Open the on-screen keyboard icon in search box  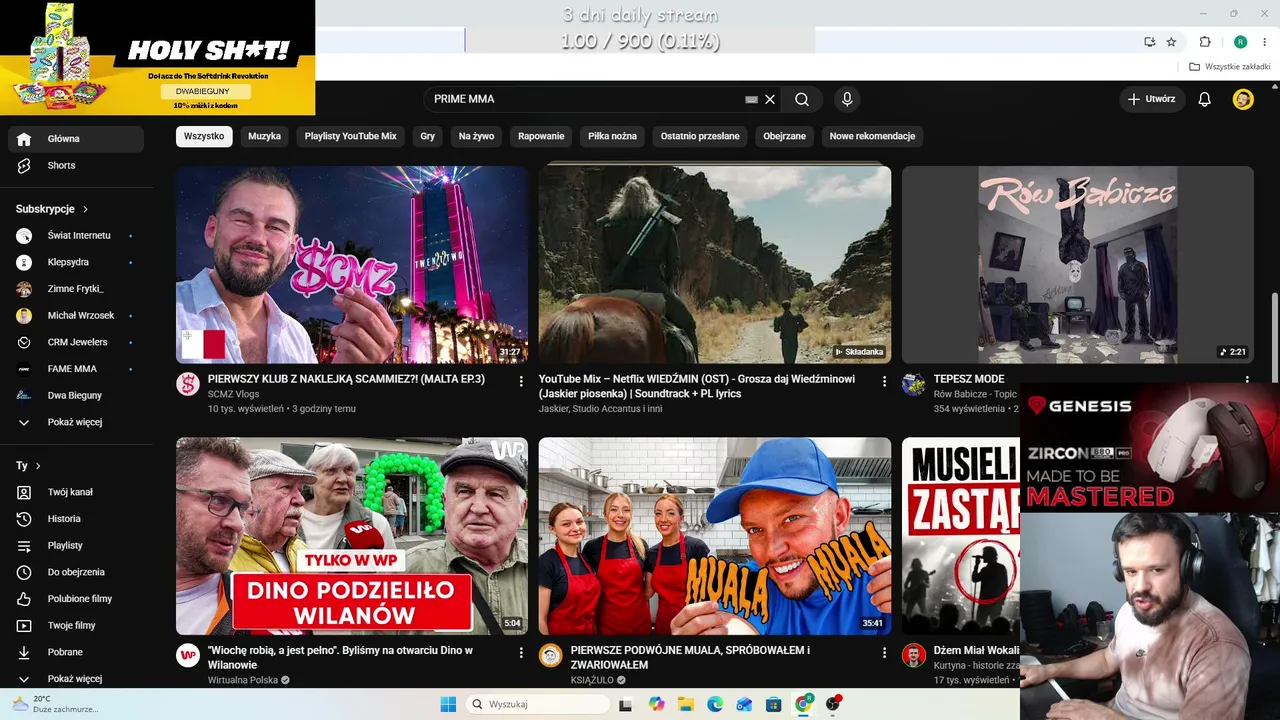click(x=752, y=99)
